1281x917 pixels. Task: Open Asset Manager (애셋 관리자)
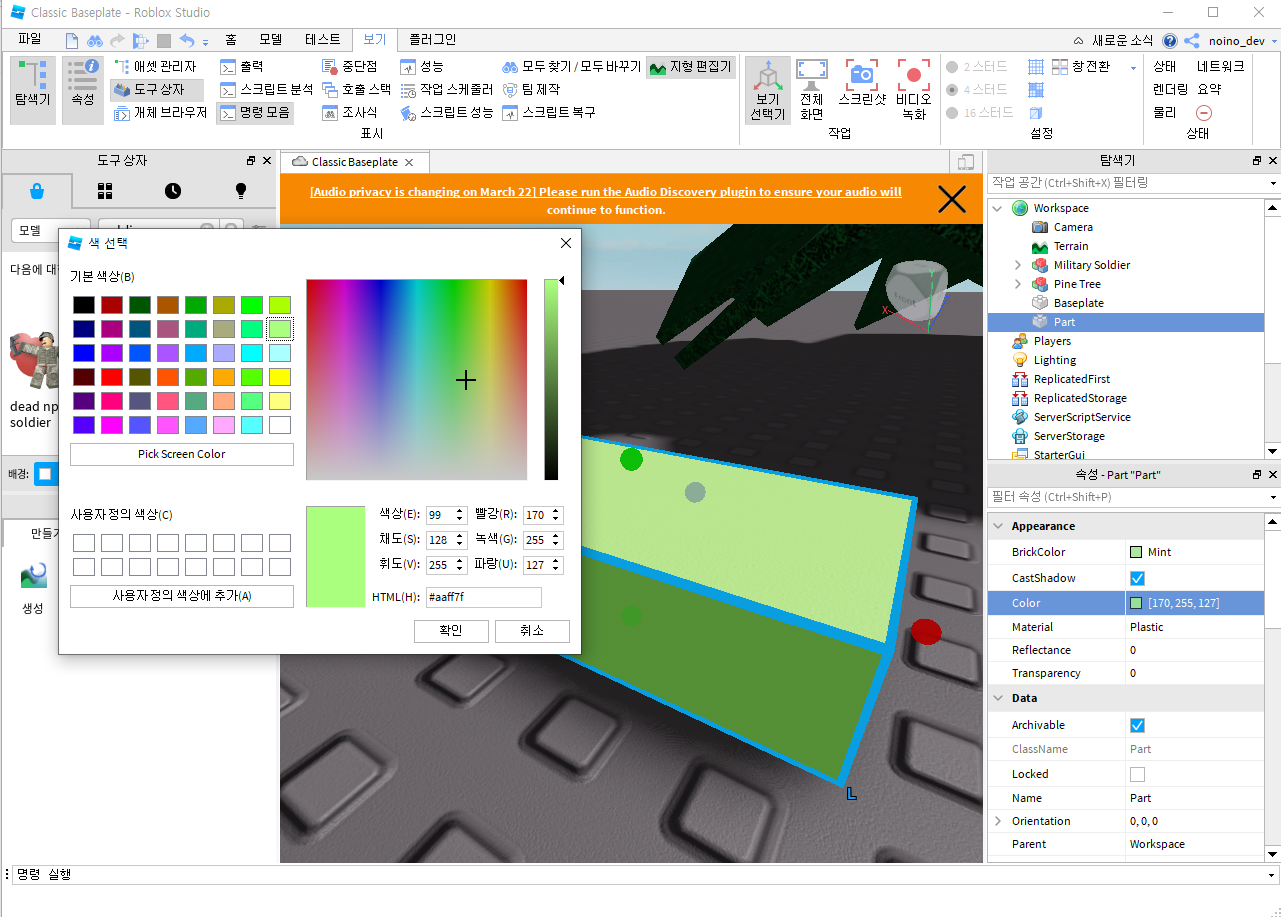[x=156, y=66]
